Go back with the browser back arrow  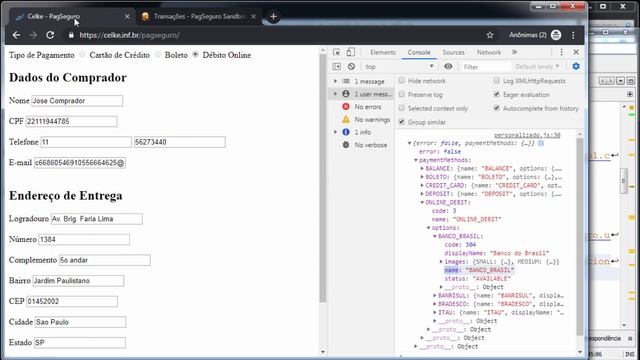tap(16, 35)
